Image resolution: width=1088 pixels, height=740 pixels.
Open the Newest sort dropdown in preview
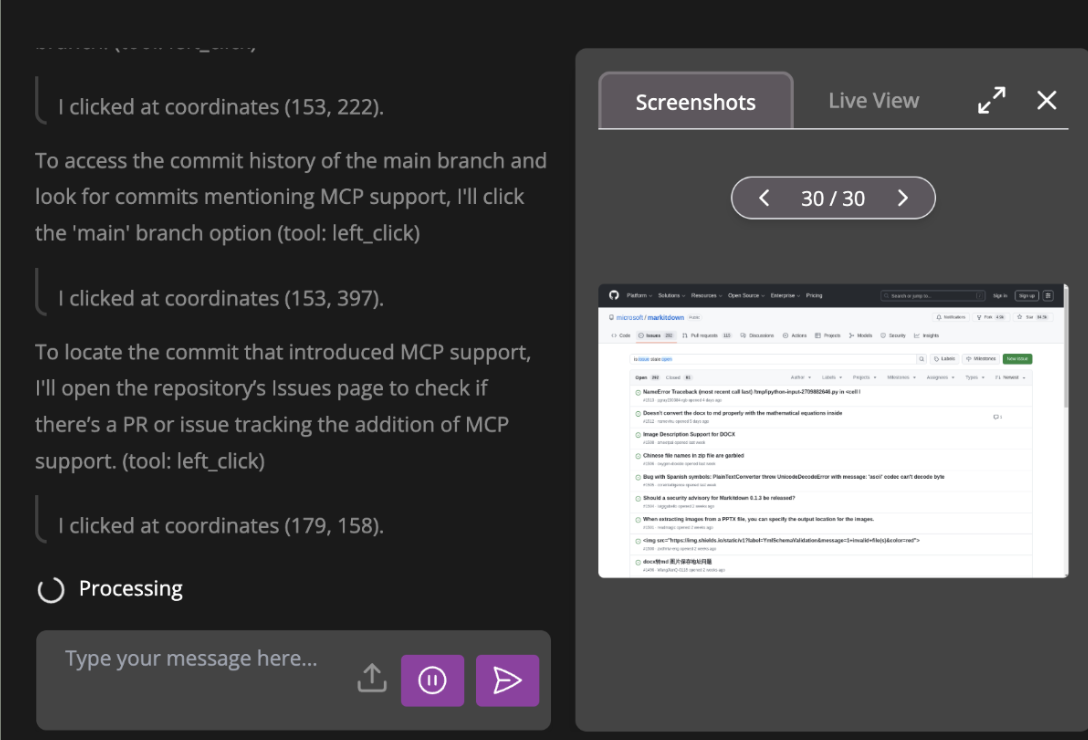tap(1012, 378)
